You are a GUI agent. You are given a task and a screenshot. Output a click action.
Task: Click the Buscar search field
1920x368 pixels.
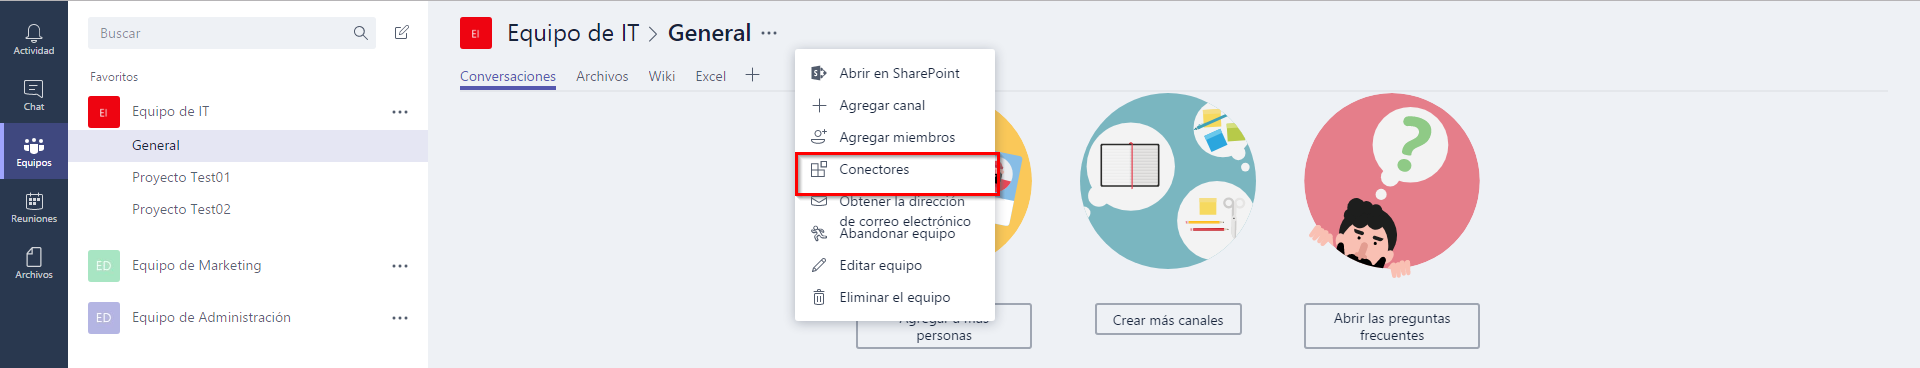point(222,33)
